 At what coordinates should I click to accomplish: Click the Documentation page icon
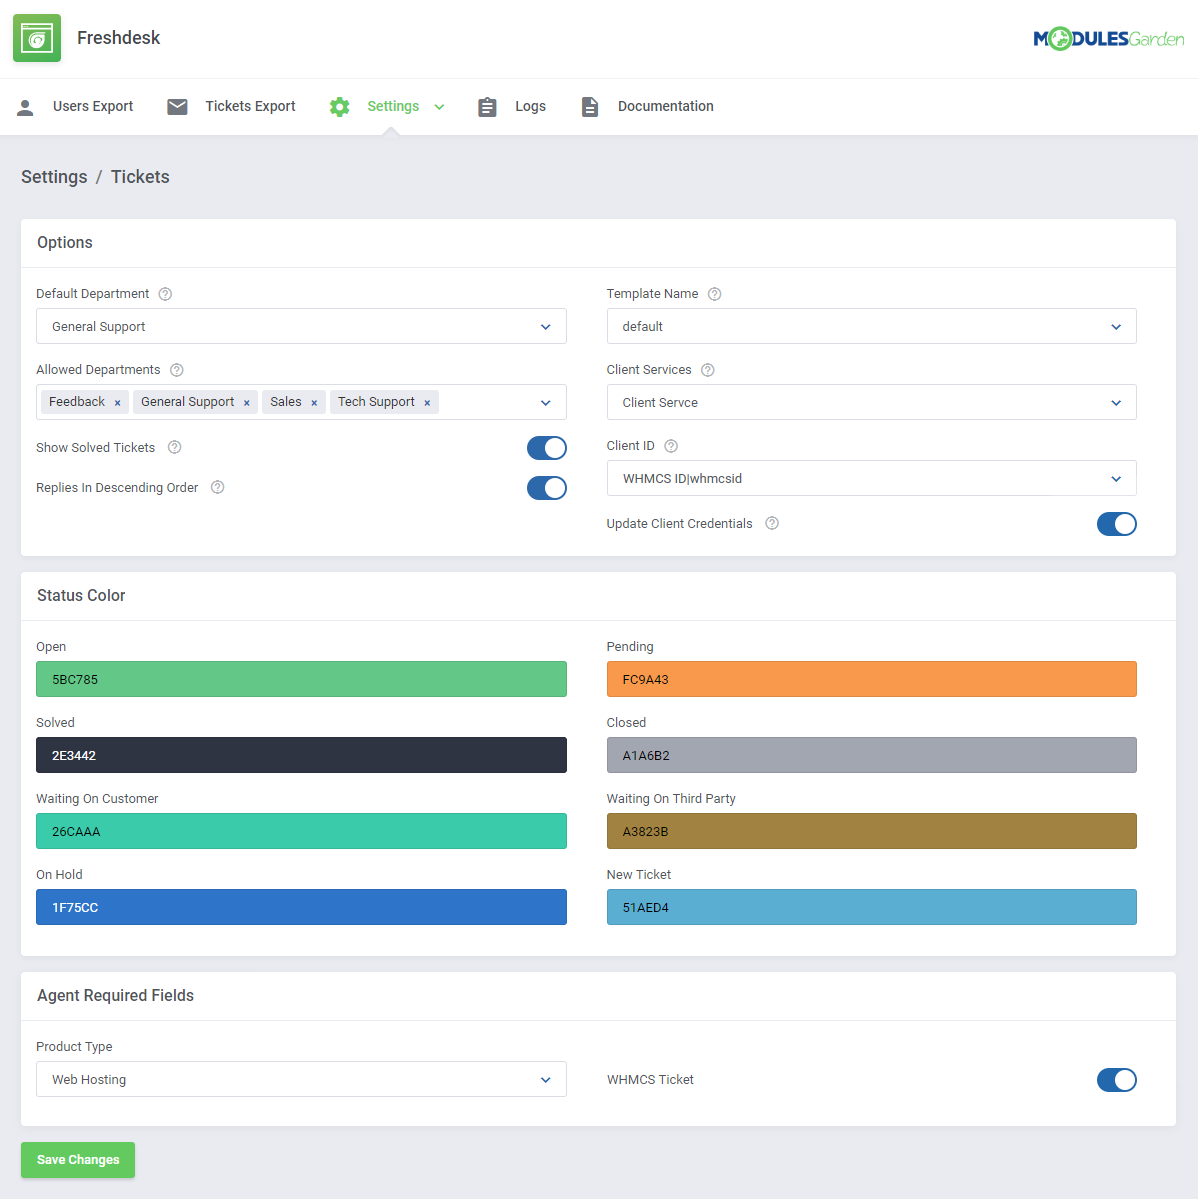click(589, 106)
